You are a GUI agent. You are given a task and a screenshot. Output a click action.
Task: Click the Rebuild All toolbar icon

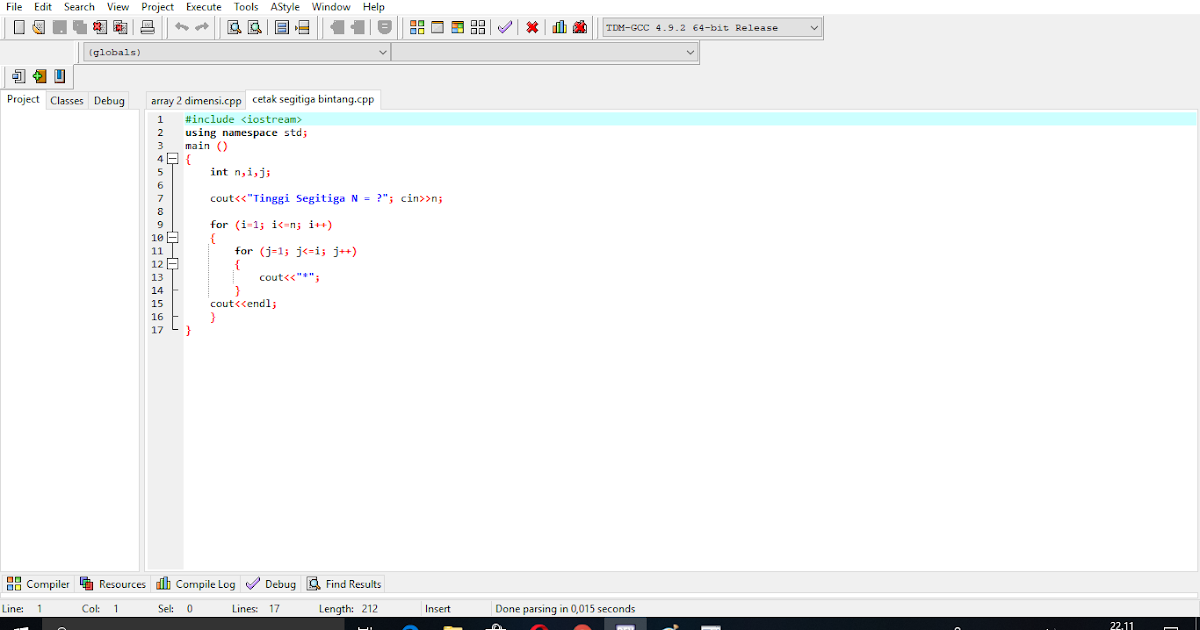coord(478,27)
